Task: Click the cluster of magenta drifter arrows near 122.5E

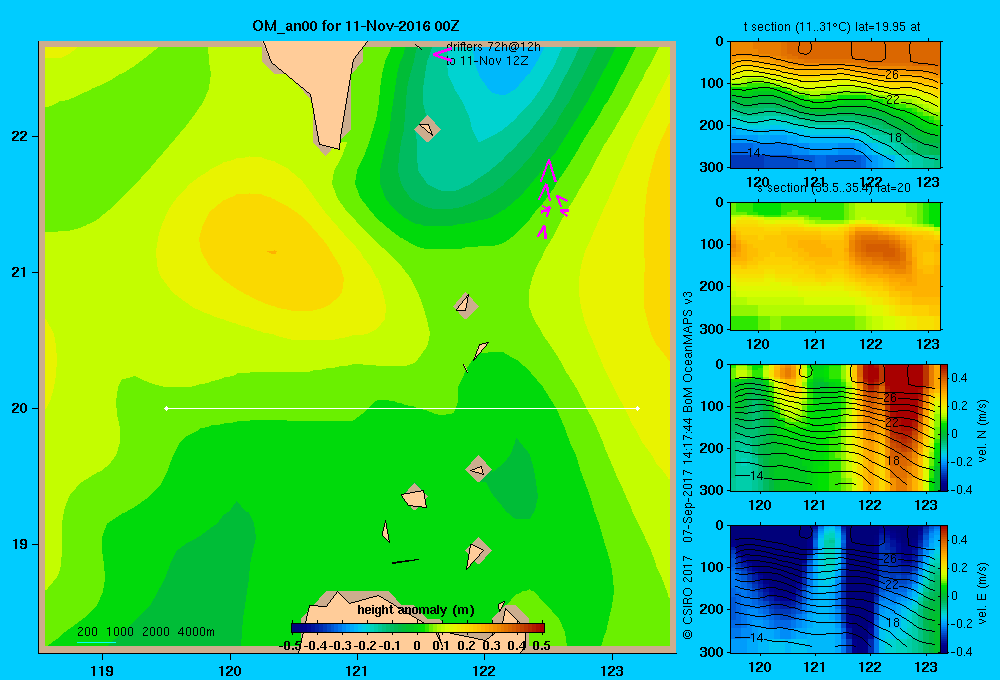Action: tap(551, 200)
